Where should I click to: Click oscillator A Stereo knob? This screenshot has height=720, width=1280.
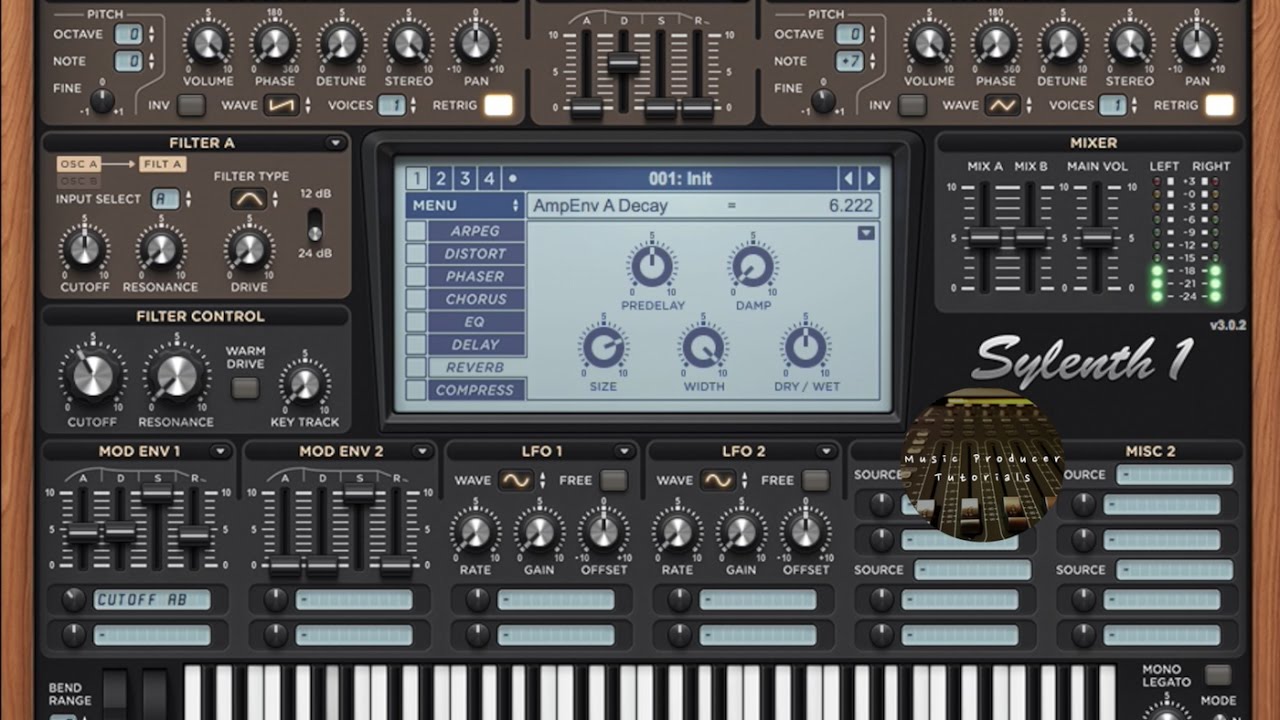point(408,44)
